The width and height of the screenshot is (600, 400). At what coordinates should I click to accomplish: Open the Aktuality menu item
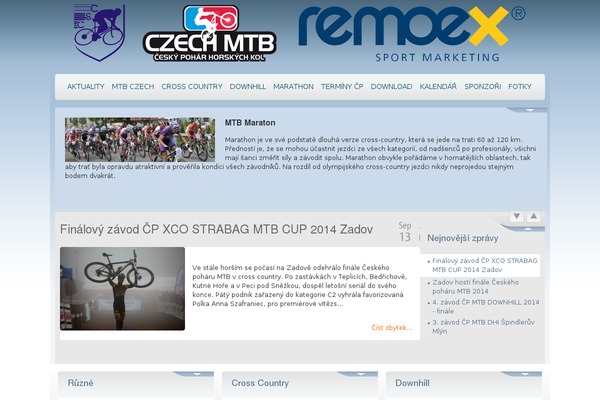[x=86, y=87]
